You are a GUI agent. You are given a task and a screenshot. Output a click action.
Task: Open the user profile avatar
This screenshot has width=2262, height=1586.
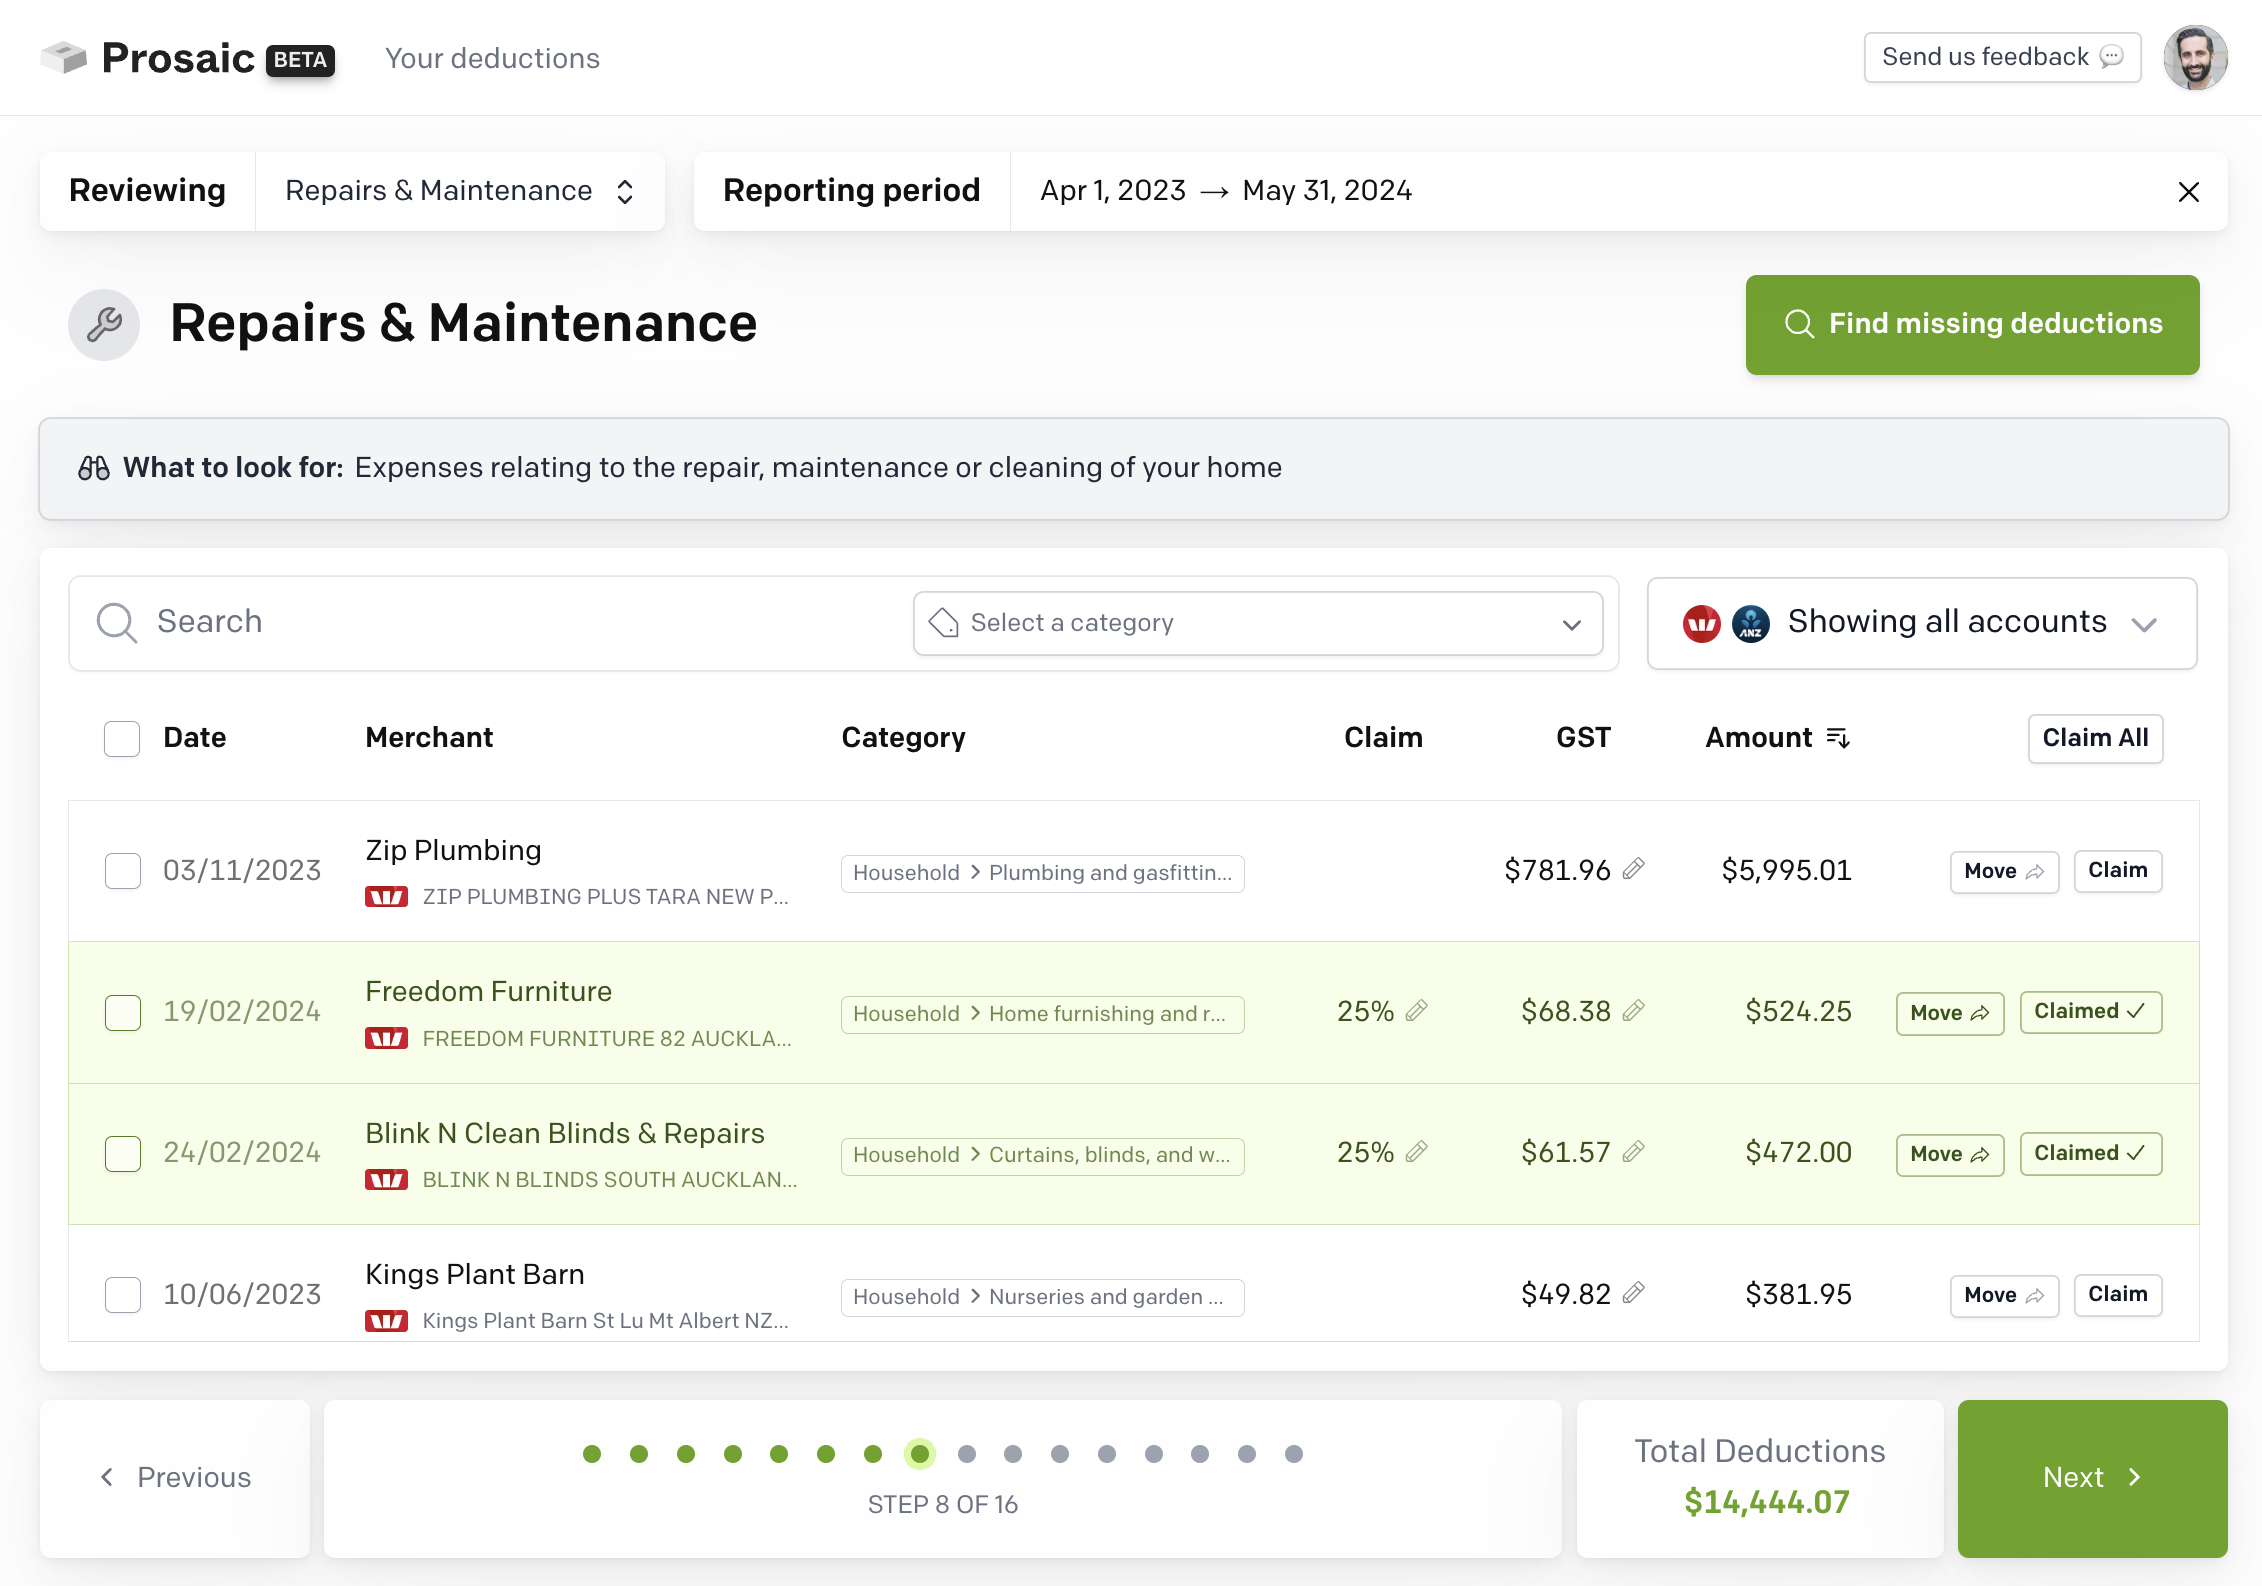click(x=2195, y=58)
